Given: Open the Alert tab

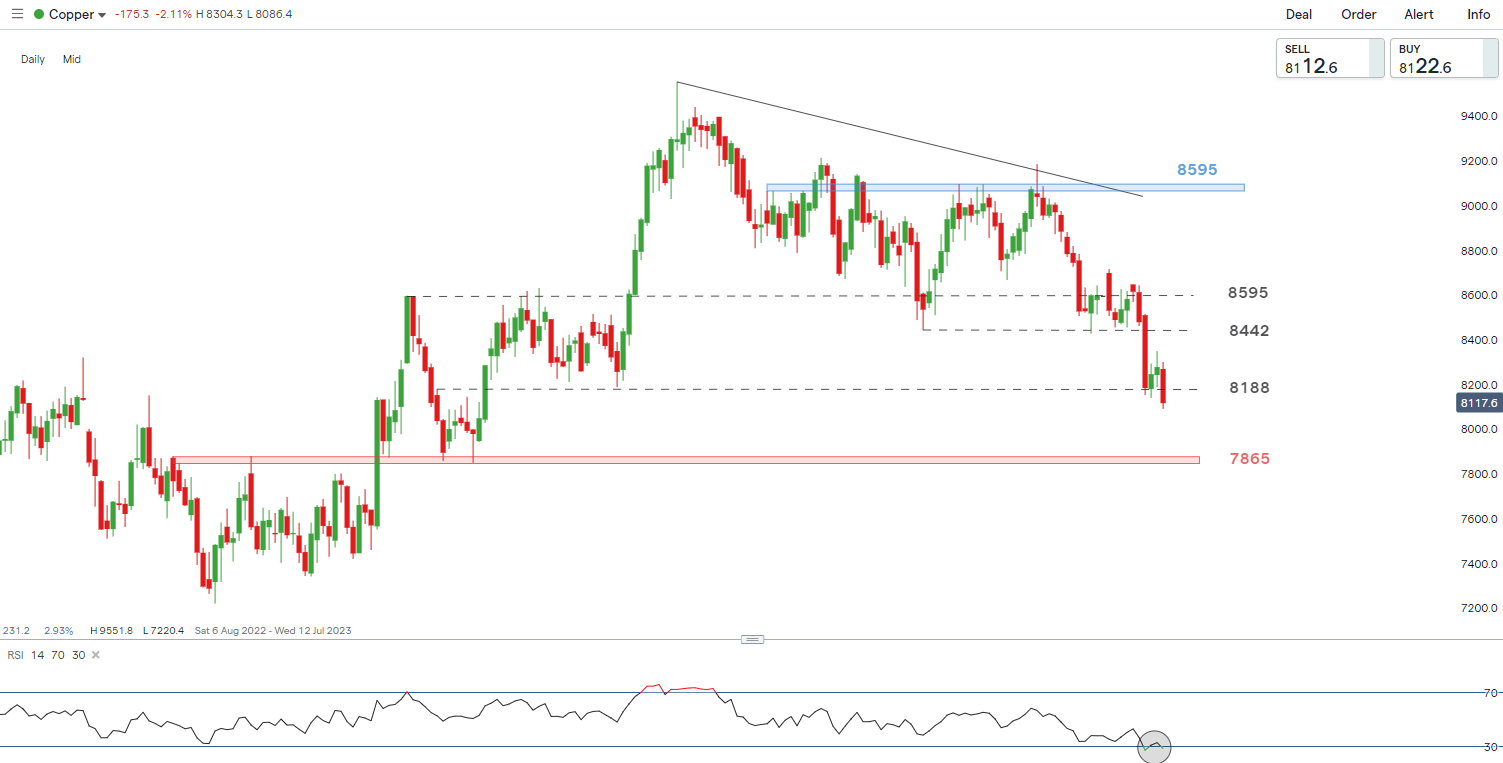Looking at the screenshot, I should 1419,14.
